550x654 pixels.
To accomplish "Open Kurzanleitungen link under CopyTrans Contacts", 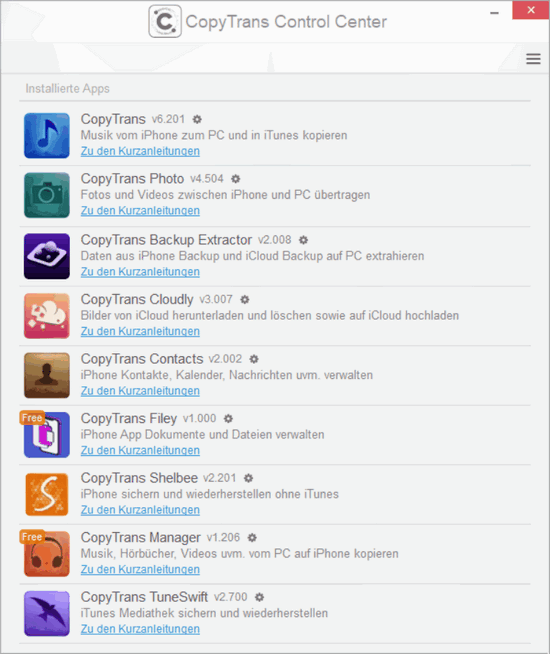I will pos(140,391).
